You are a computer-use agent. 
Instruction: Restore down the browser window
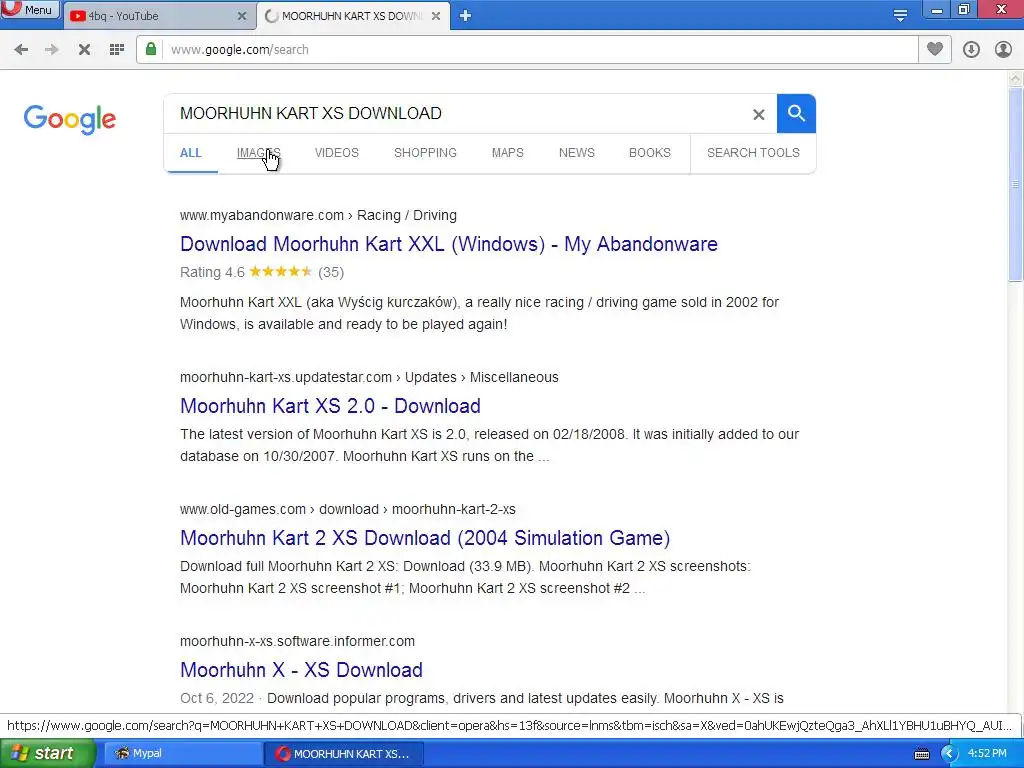tap(964, 10)
